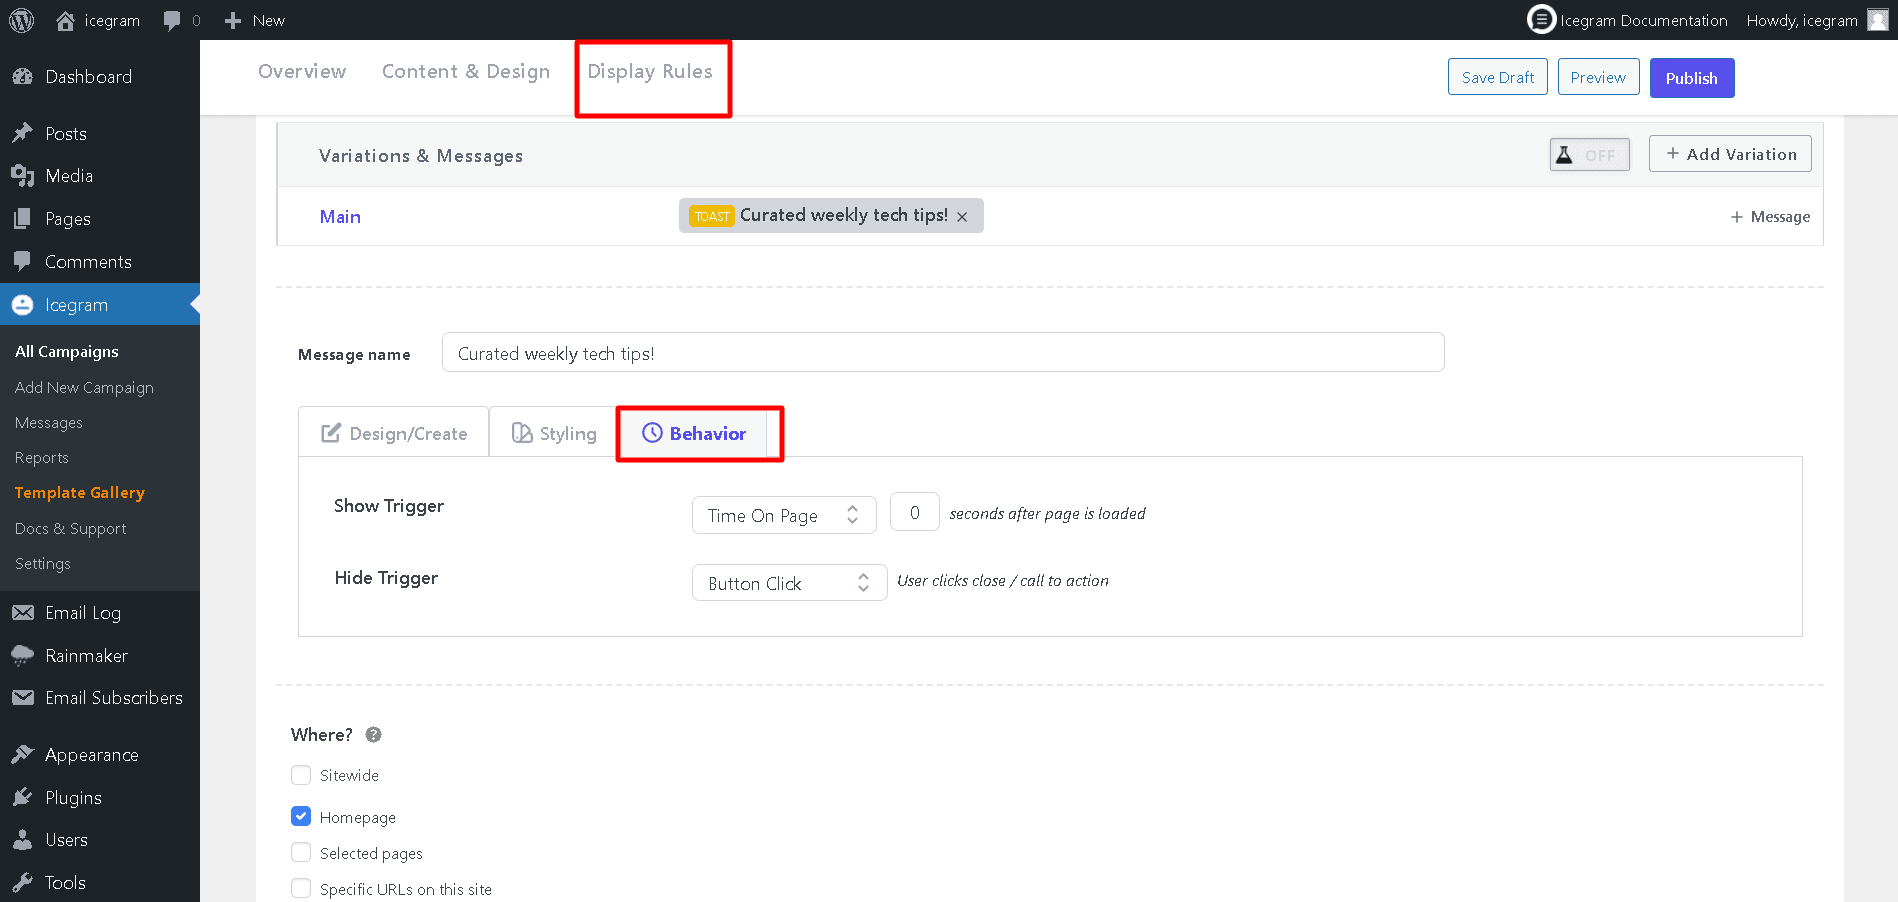Click the Save Draft button
This screenshot has width=1898, height=902.
click(1498, 77)
